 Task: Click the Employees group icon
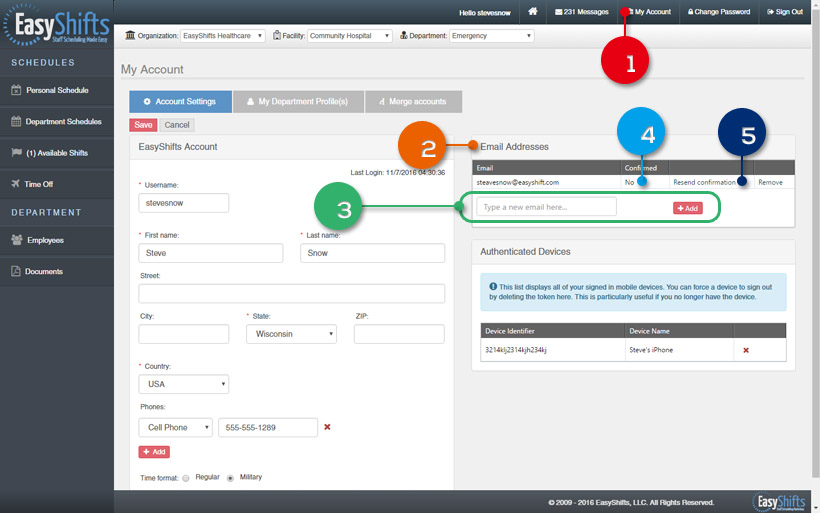(x=17, y=240)
